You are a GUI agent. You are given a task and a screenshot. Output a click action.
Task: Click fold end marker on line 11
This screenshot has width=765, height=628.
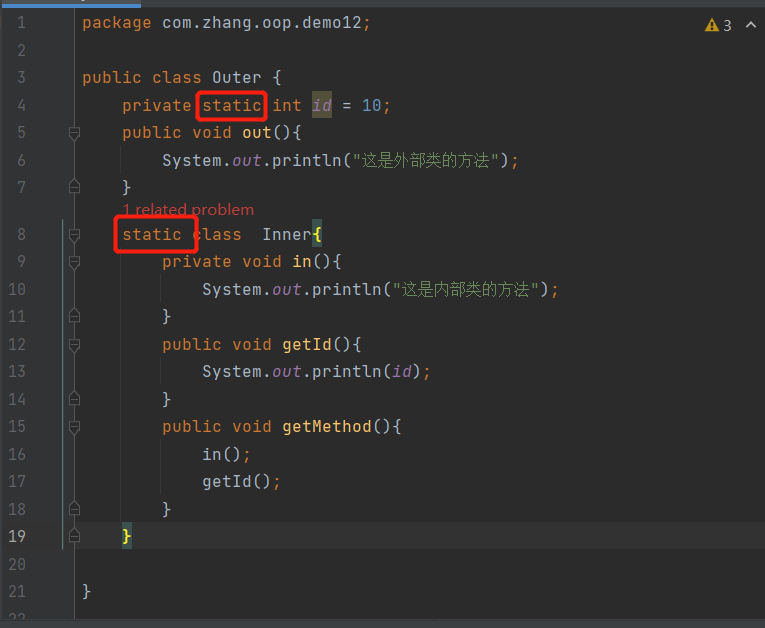74,316
